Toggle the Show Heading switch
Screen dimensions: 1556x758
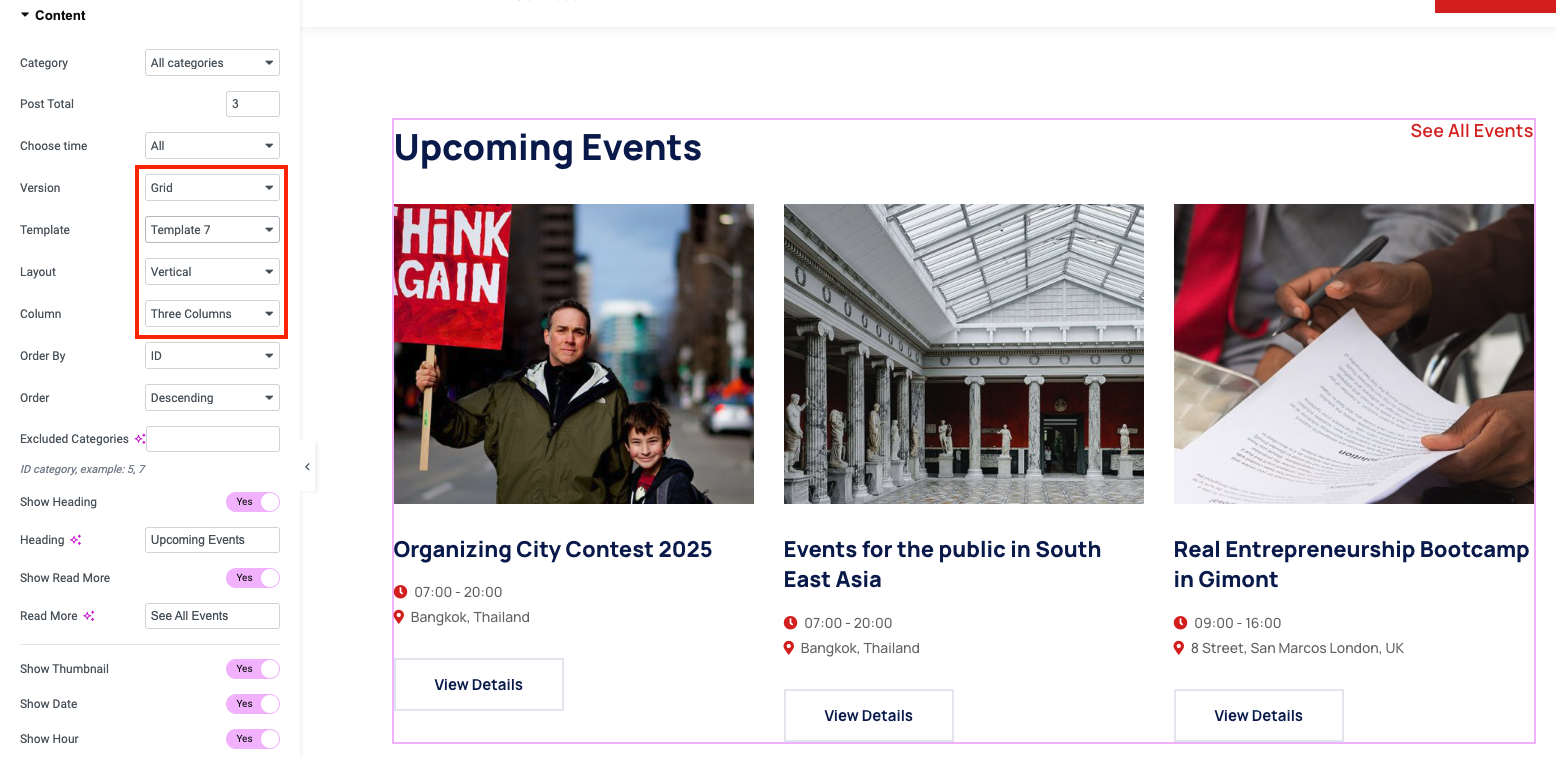click(252, 502)
